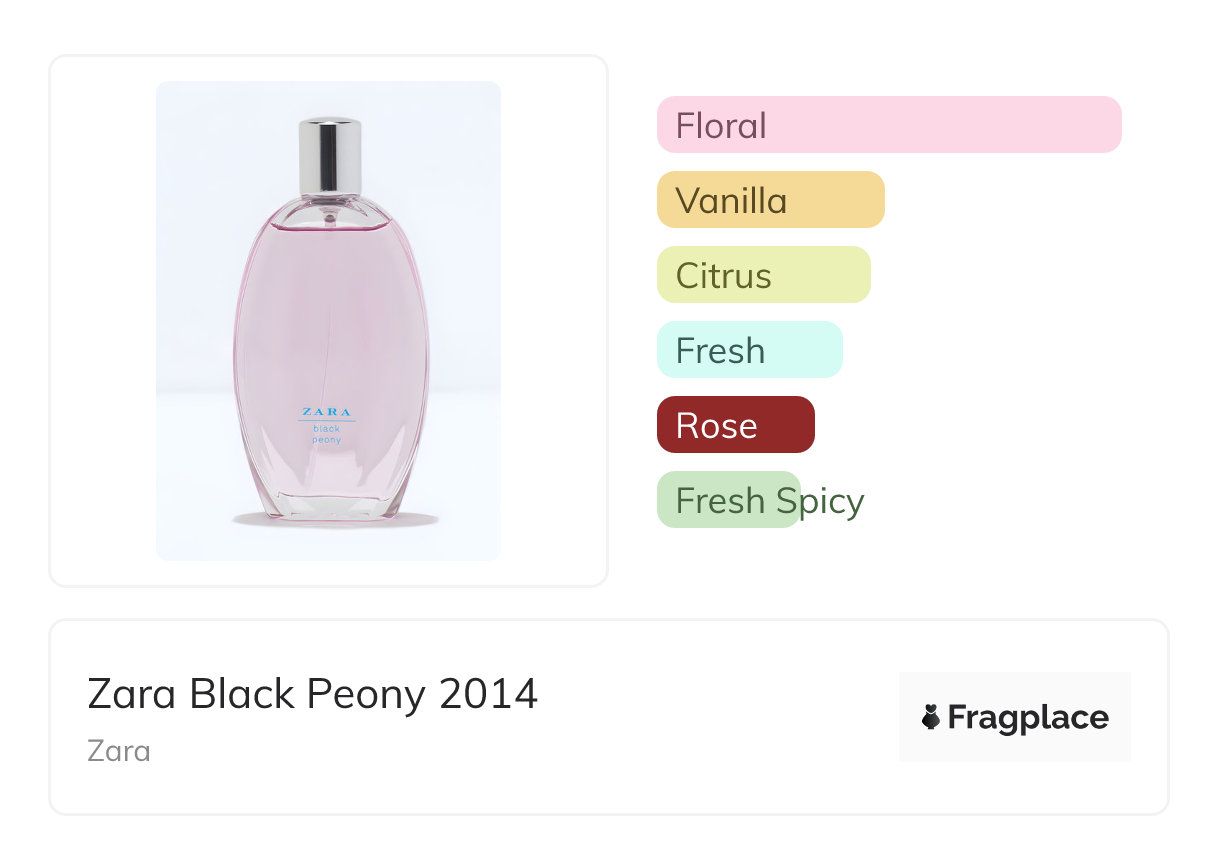This screenshot has height=864, width=1218.
Task: Click the Fragplace wordmark text
Action: [1028, 718]
